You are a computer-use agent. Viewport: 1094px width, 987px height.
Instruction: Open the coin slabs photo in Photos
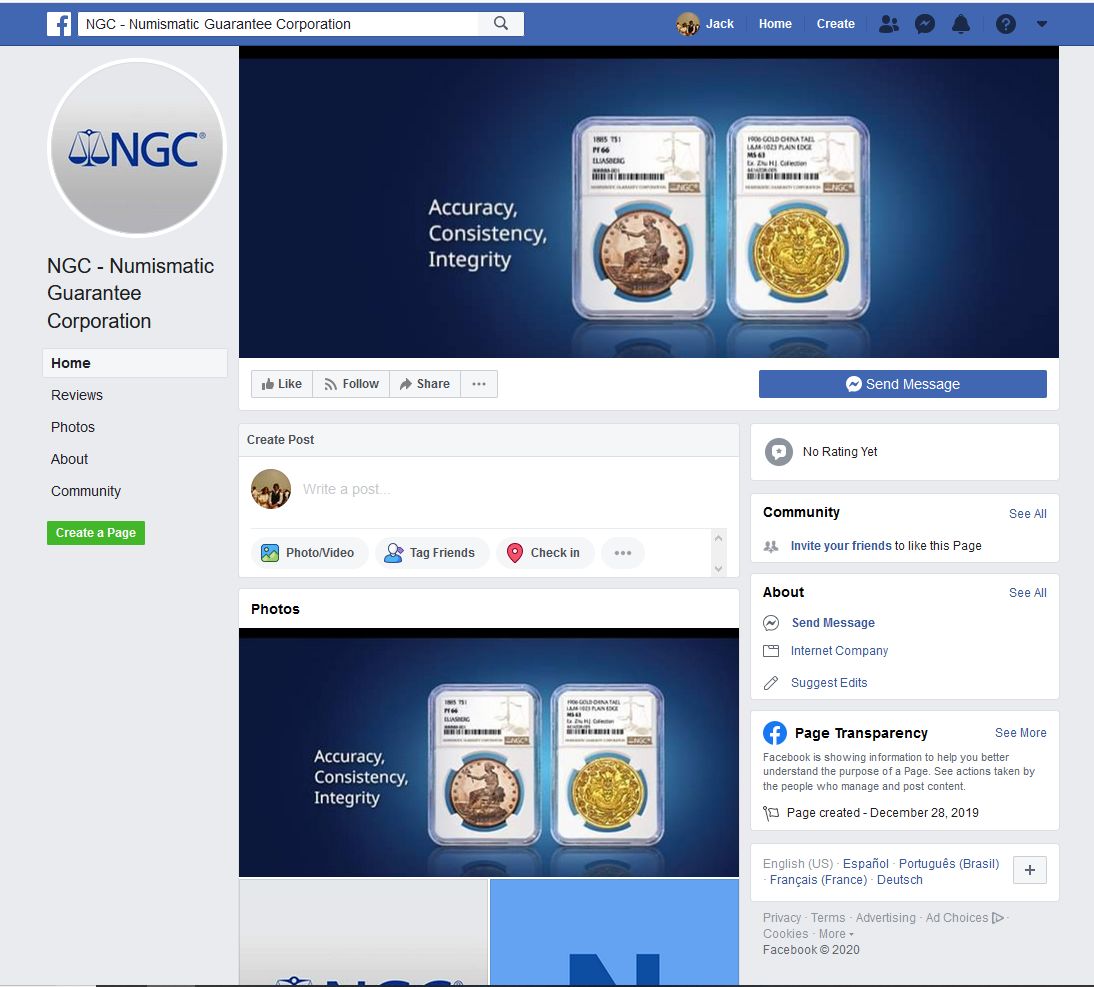[x=488, y=752]
